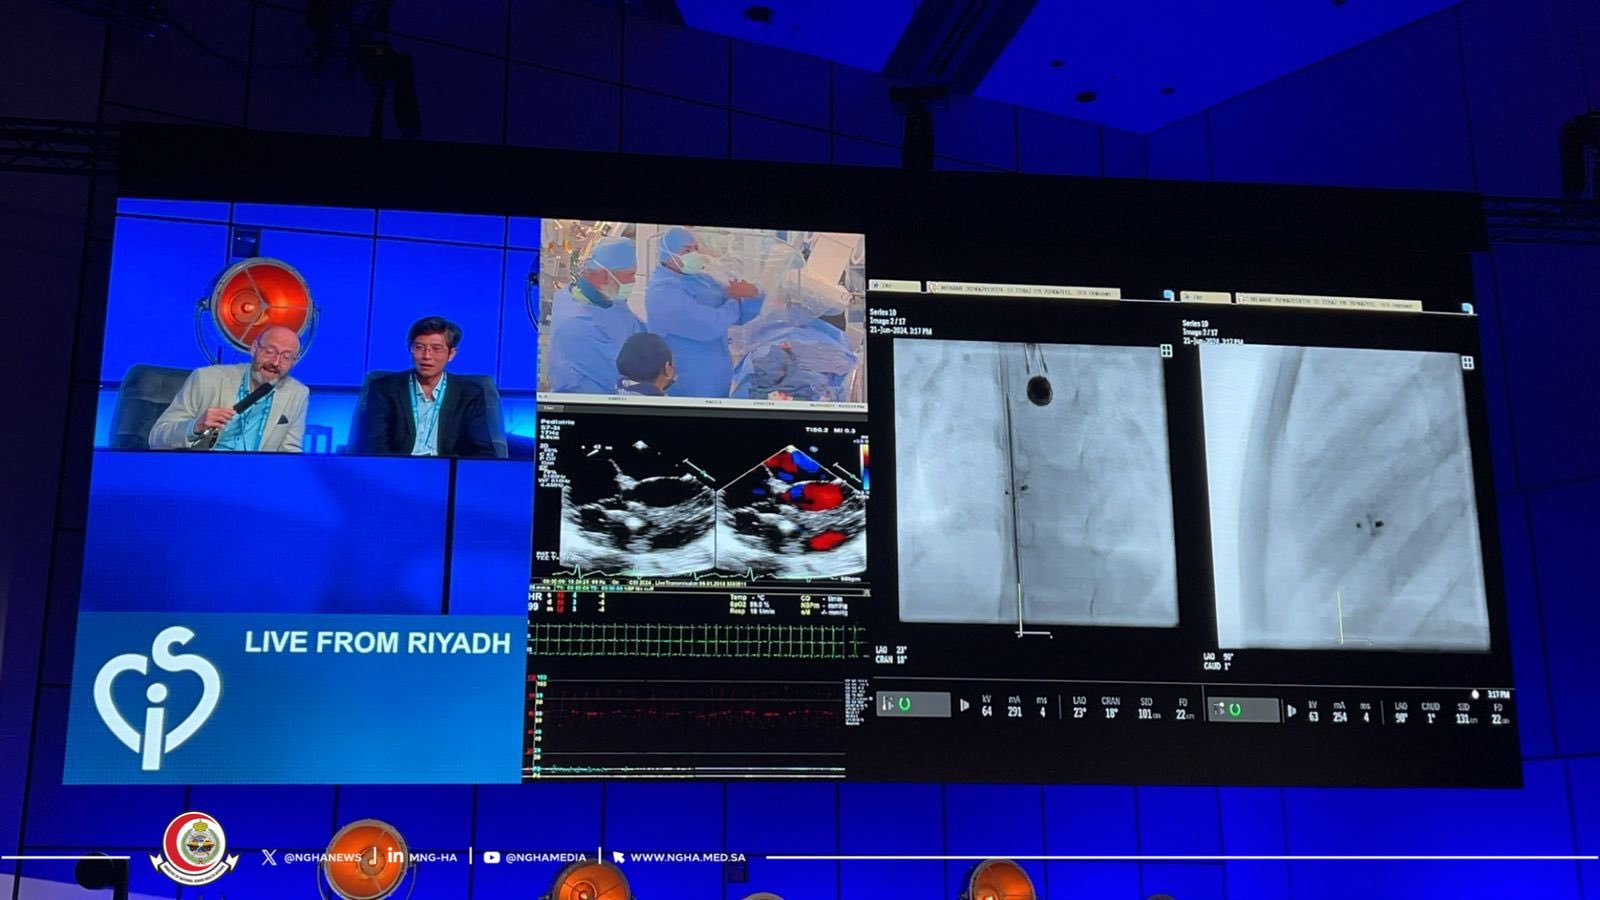Click grid layout icon on left fluoroscopy view
Viewport: 1600px width, 900px height.
pos(1166,350)
